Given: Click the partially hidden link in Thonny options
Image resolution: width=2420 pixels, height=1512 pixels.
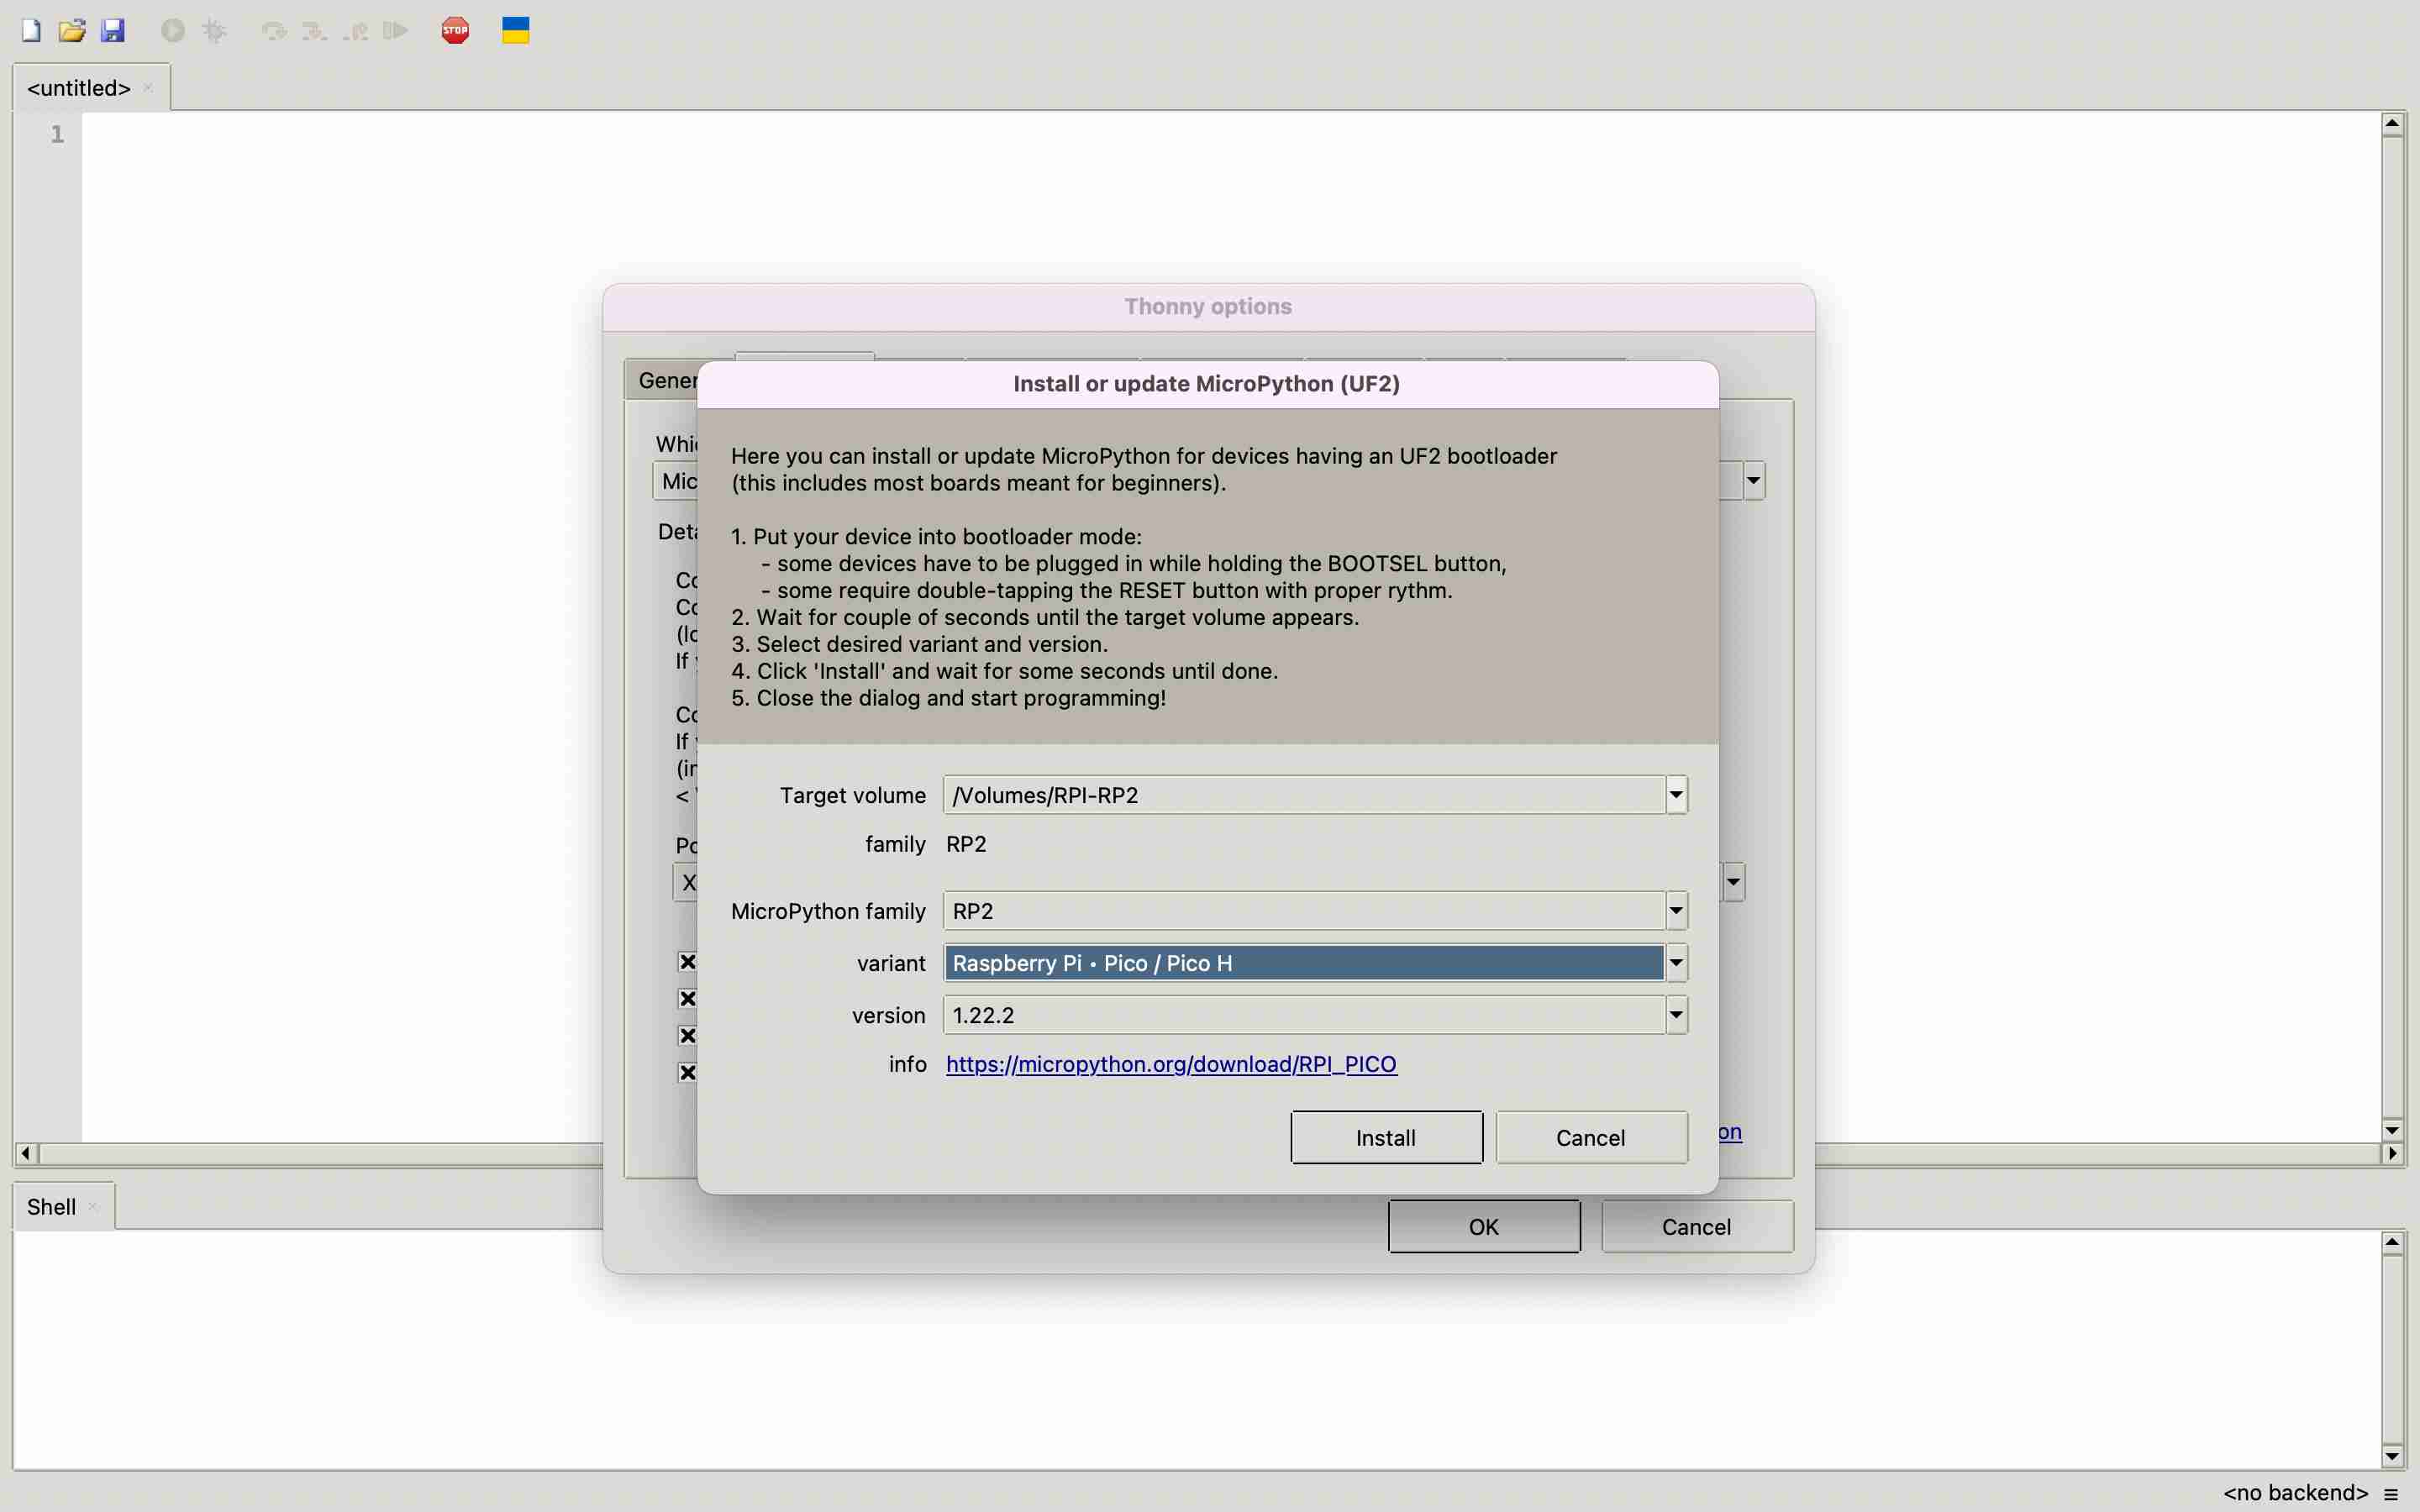Looking at the screenshot, I should [1731, 1132].
